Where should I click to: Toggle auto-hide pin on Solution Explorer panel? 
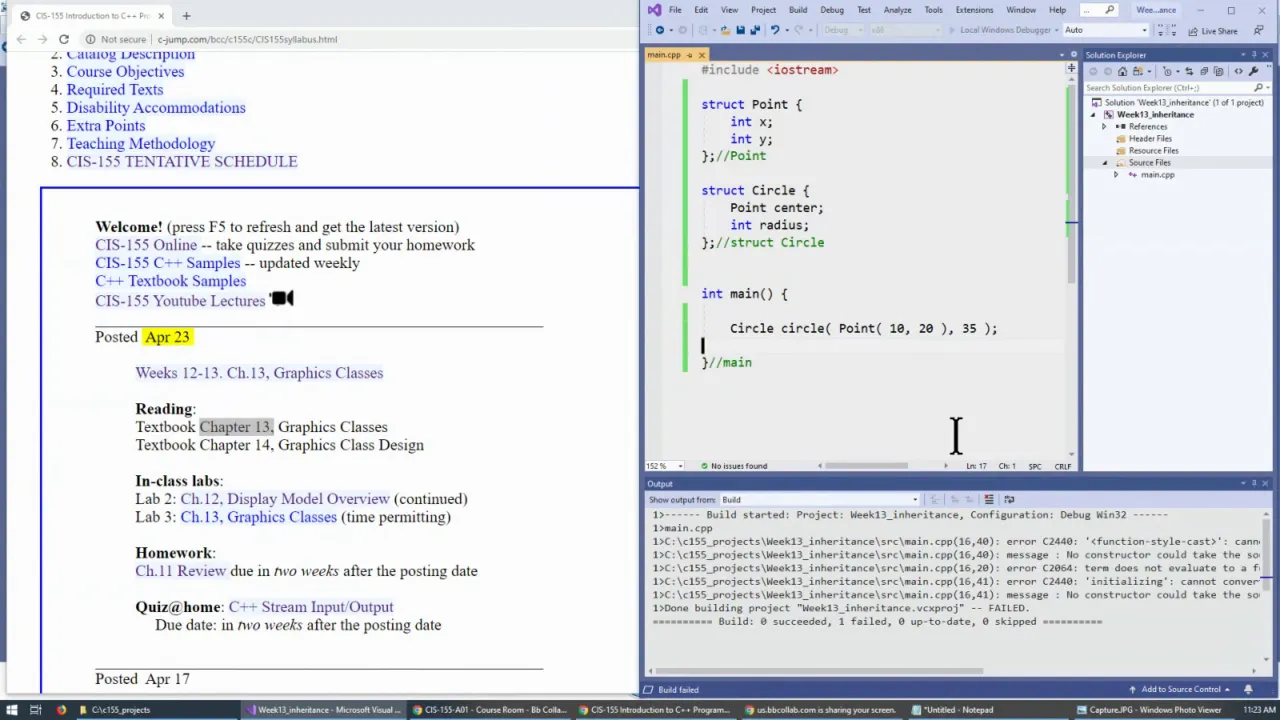point(1255,55)
